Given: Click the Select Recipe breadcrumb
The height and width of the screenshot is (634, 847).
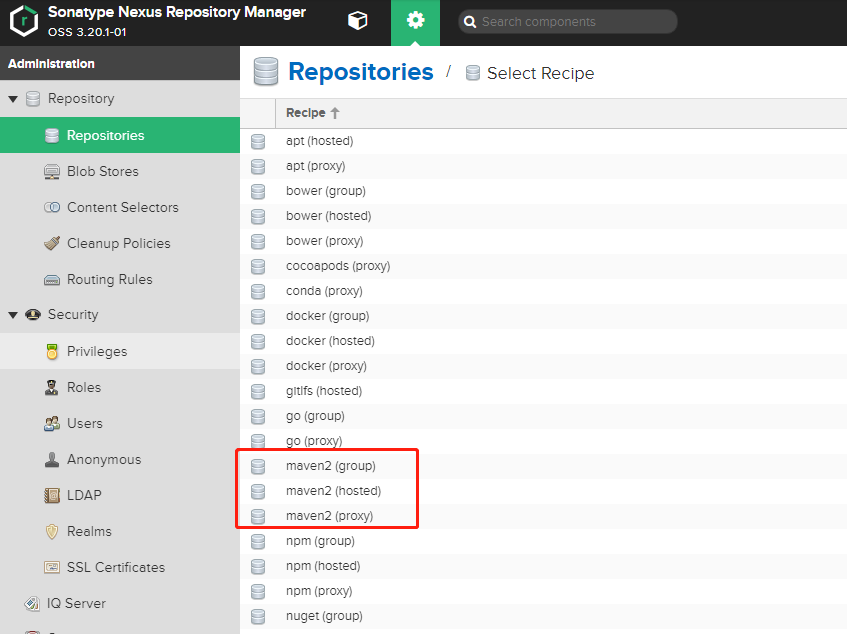Looking at the screenshot, I should [540, 73].
